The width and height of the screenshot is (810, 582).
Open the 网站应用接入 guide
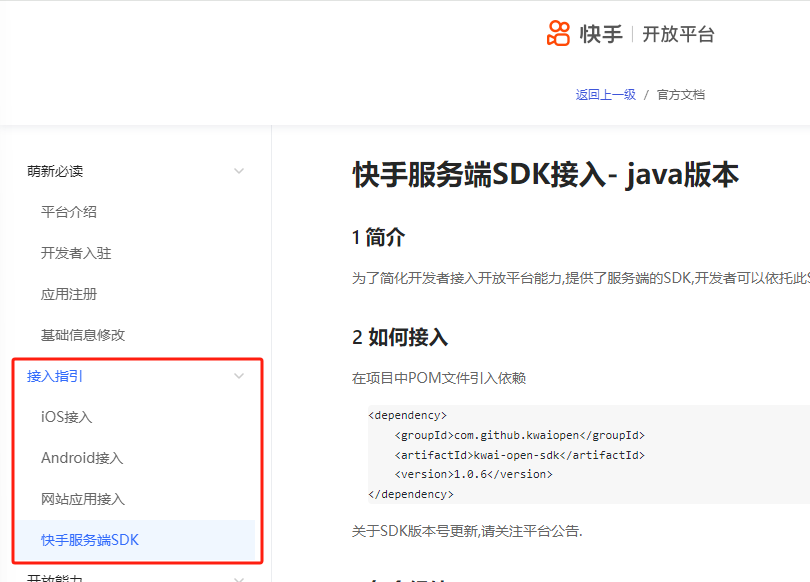pyautogui.click(x=83, y=499)
